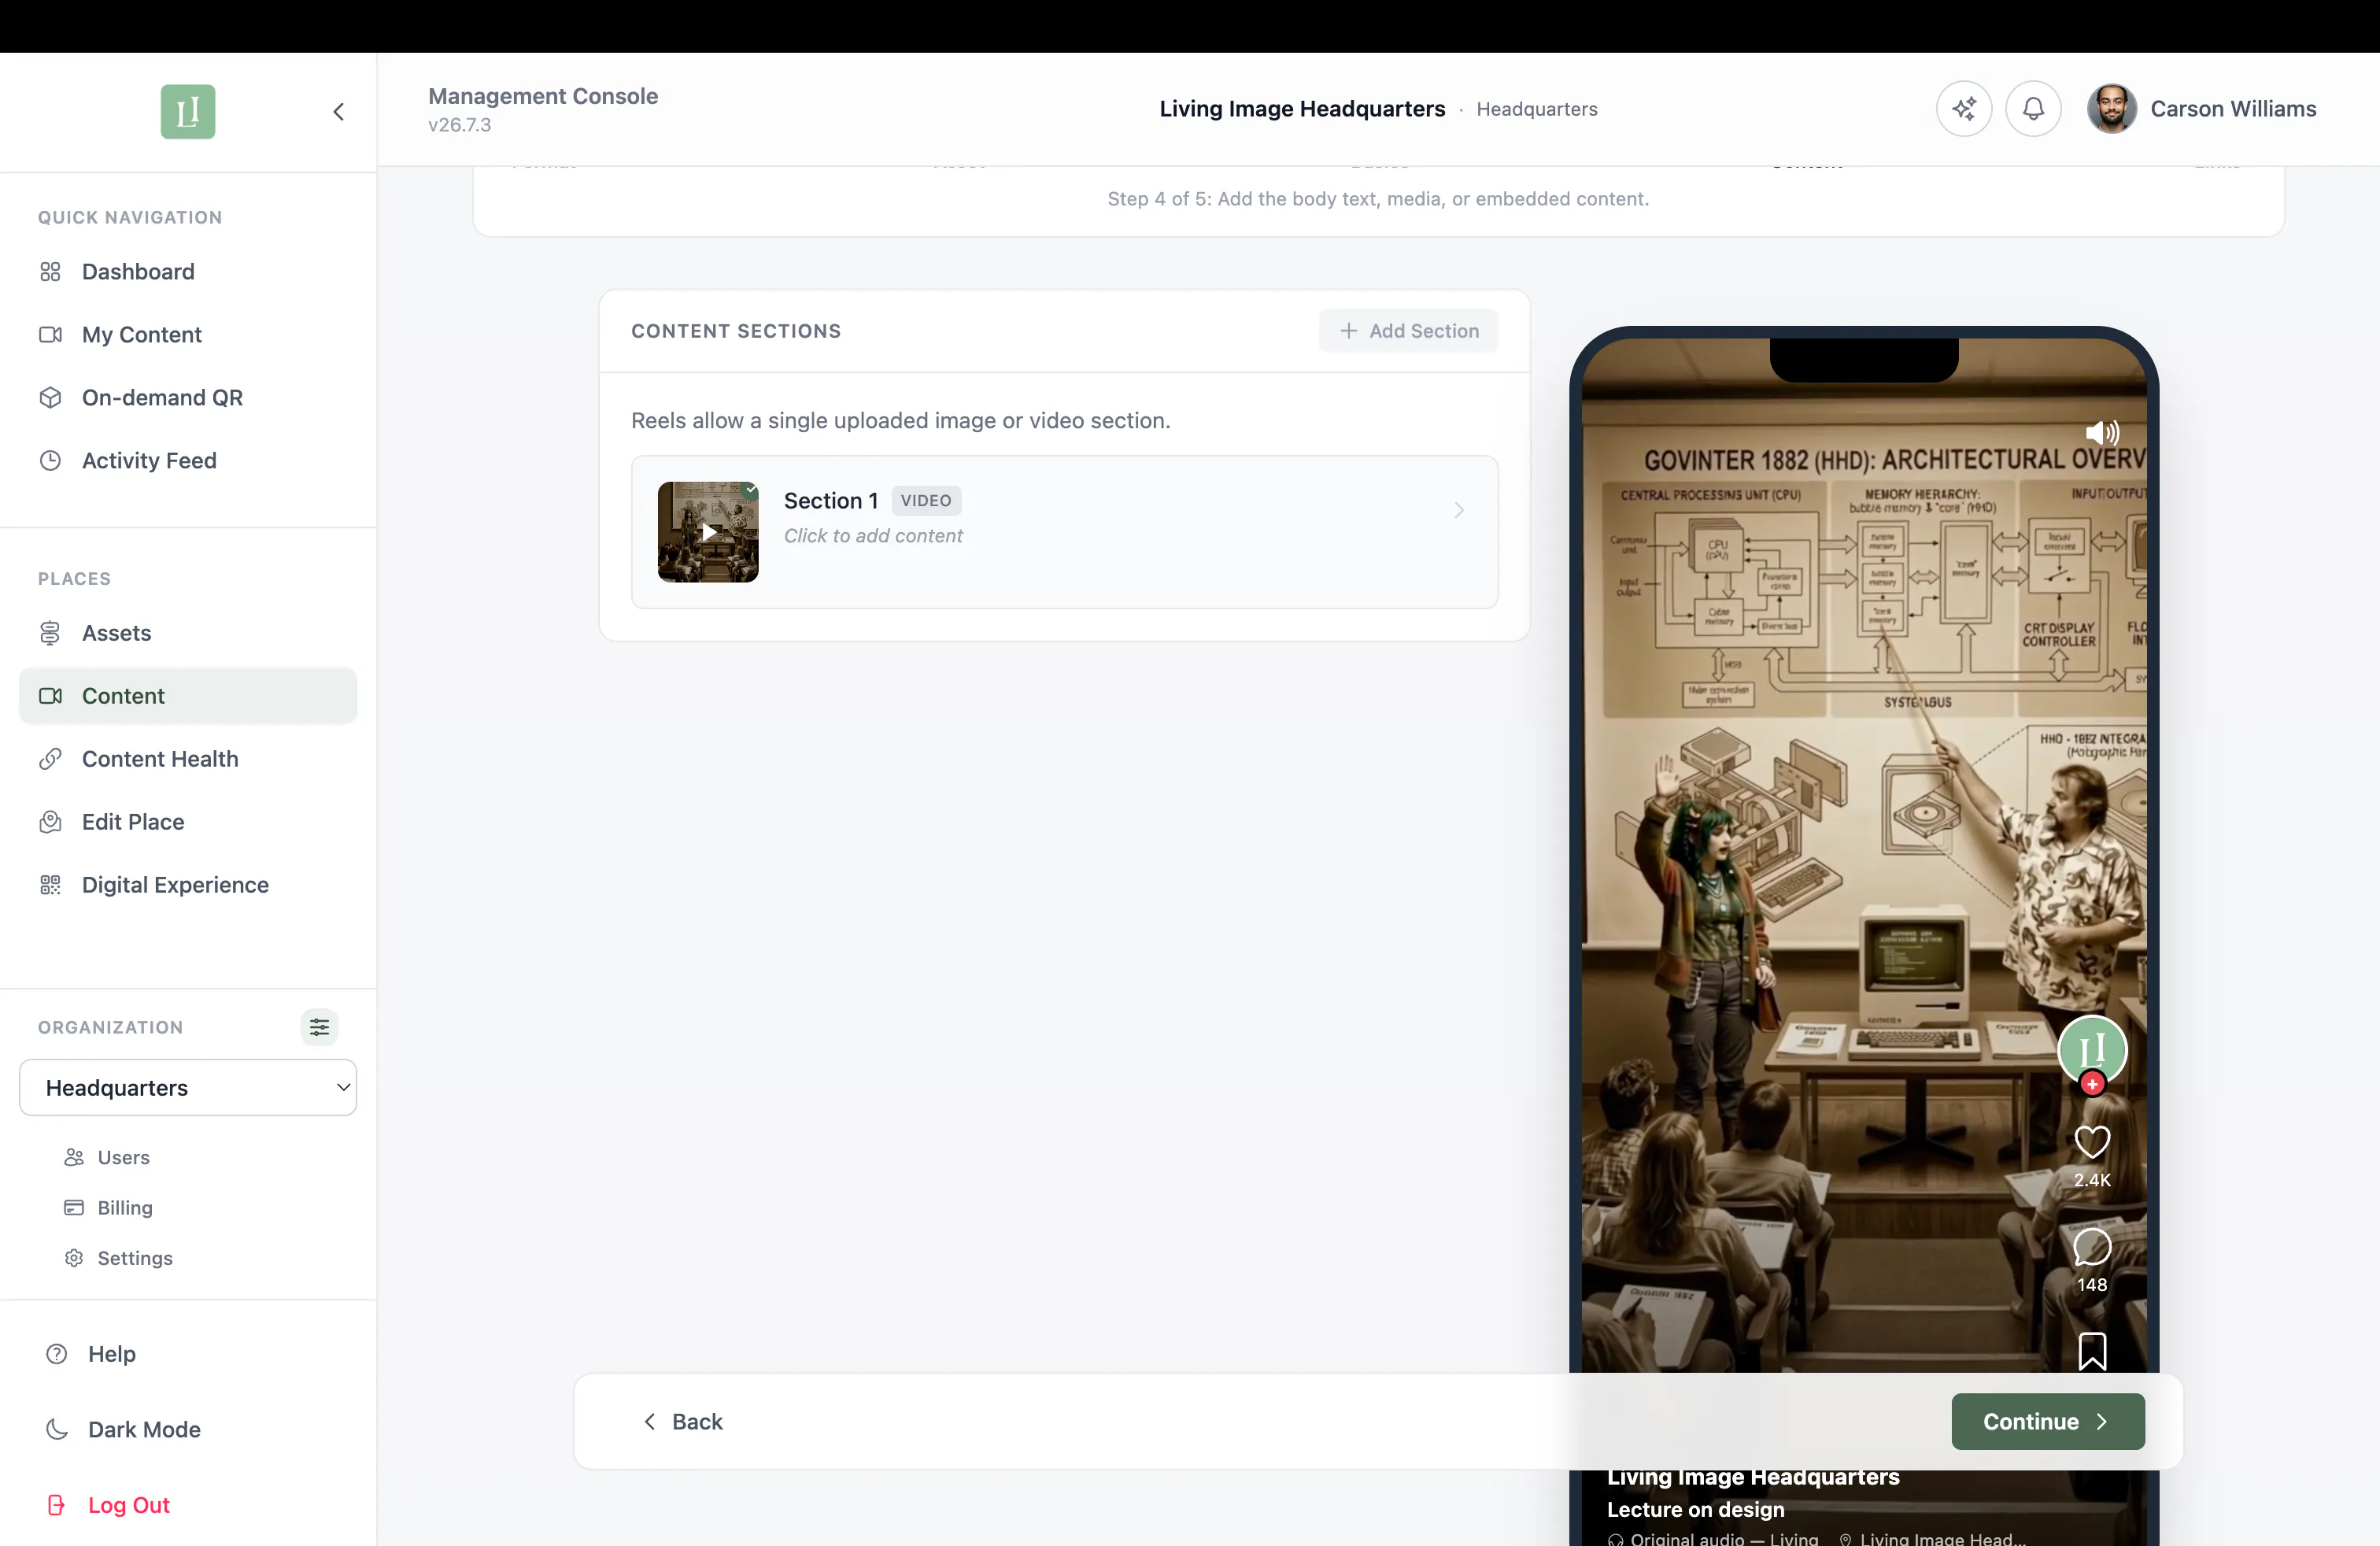
Task: Open Digital Experience
Action: coord(188,885)
